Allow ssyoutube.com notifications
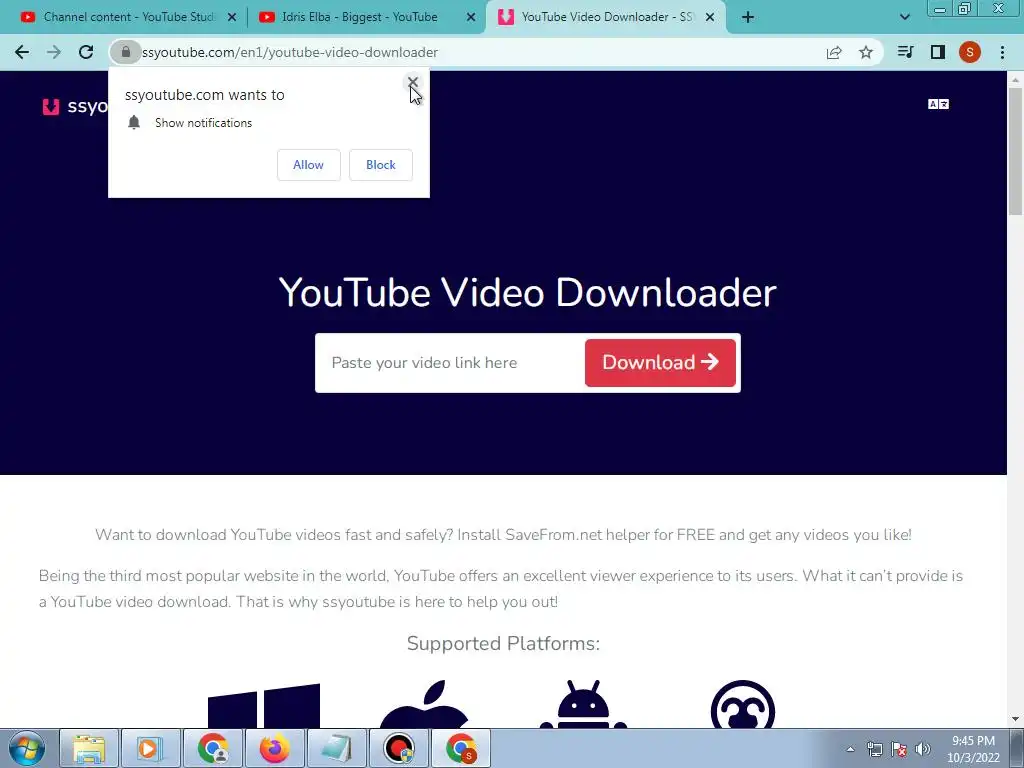The width and height of the screenshot is (1024, 768). (x=308, y=165)
